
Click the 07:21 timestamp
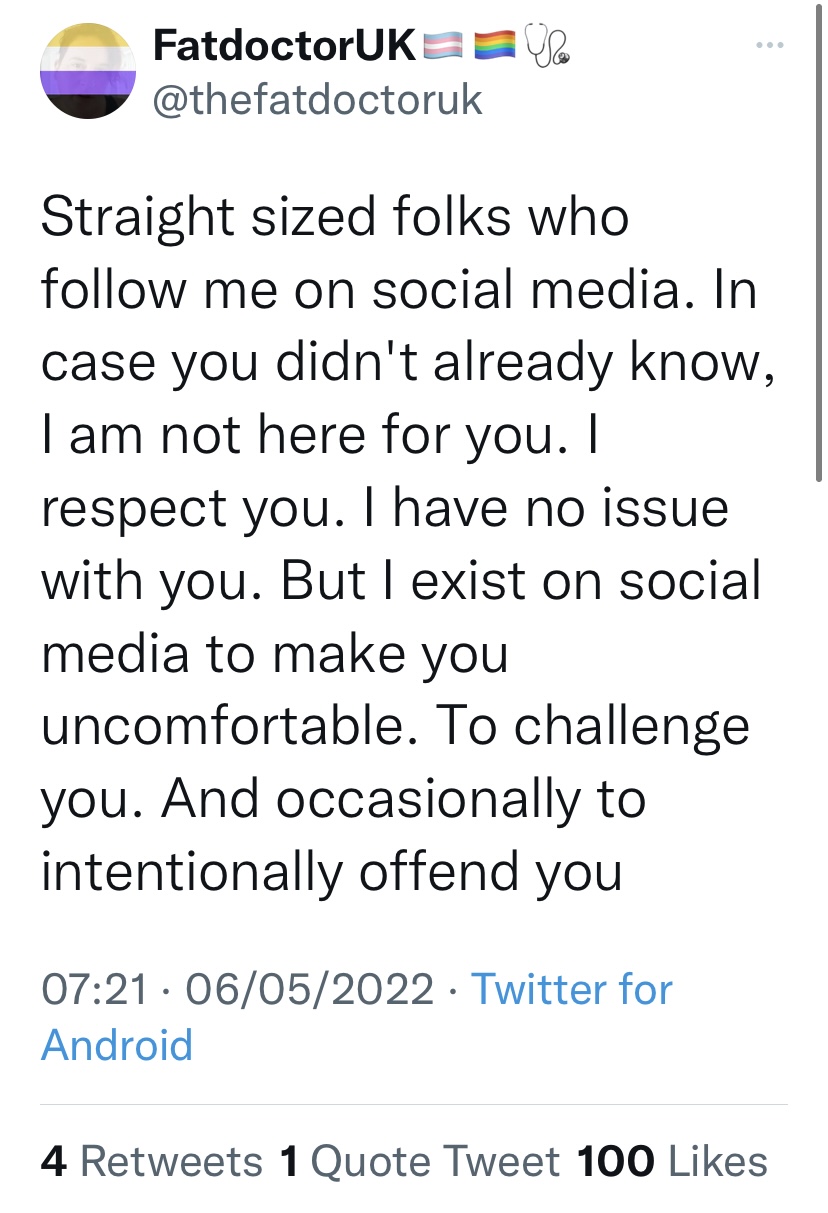tap(93, 990)
